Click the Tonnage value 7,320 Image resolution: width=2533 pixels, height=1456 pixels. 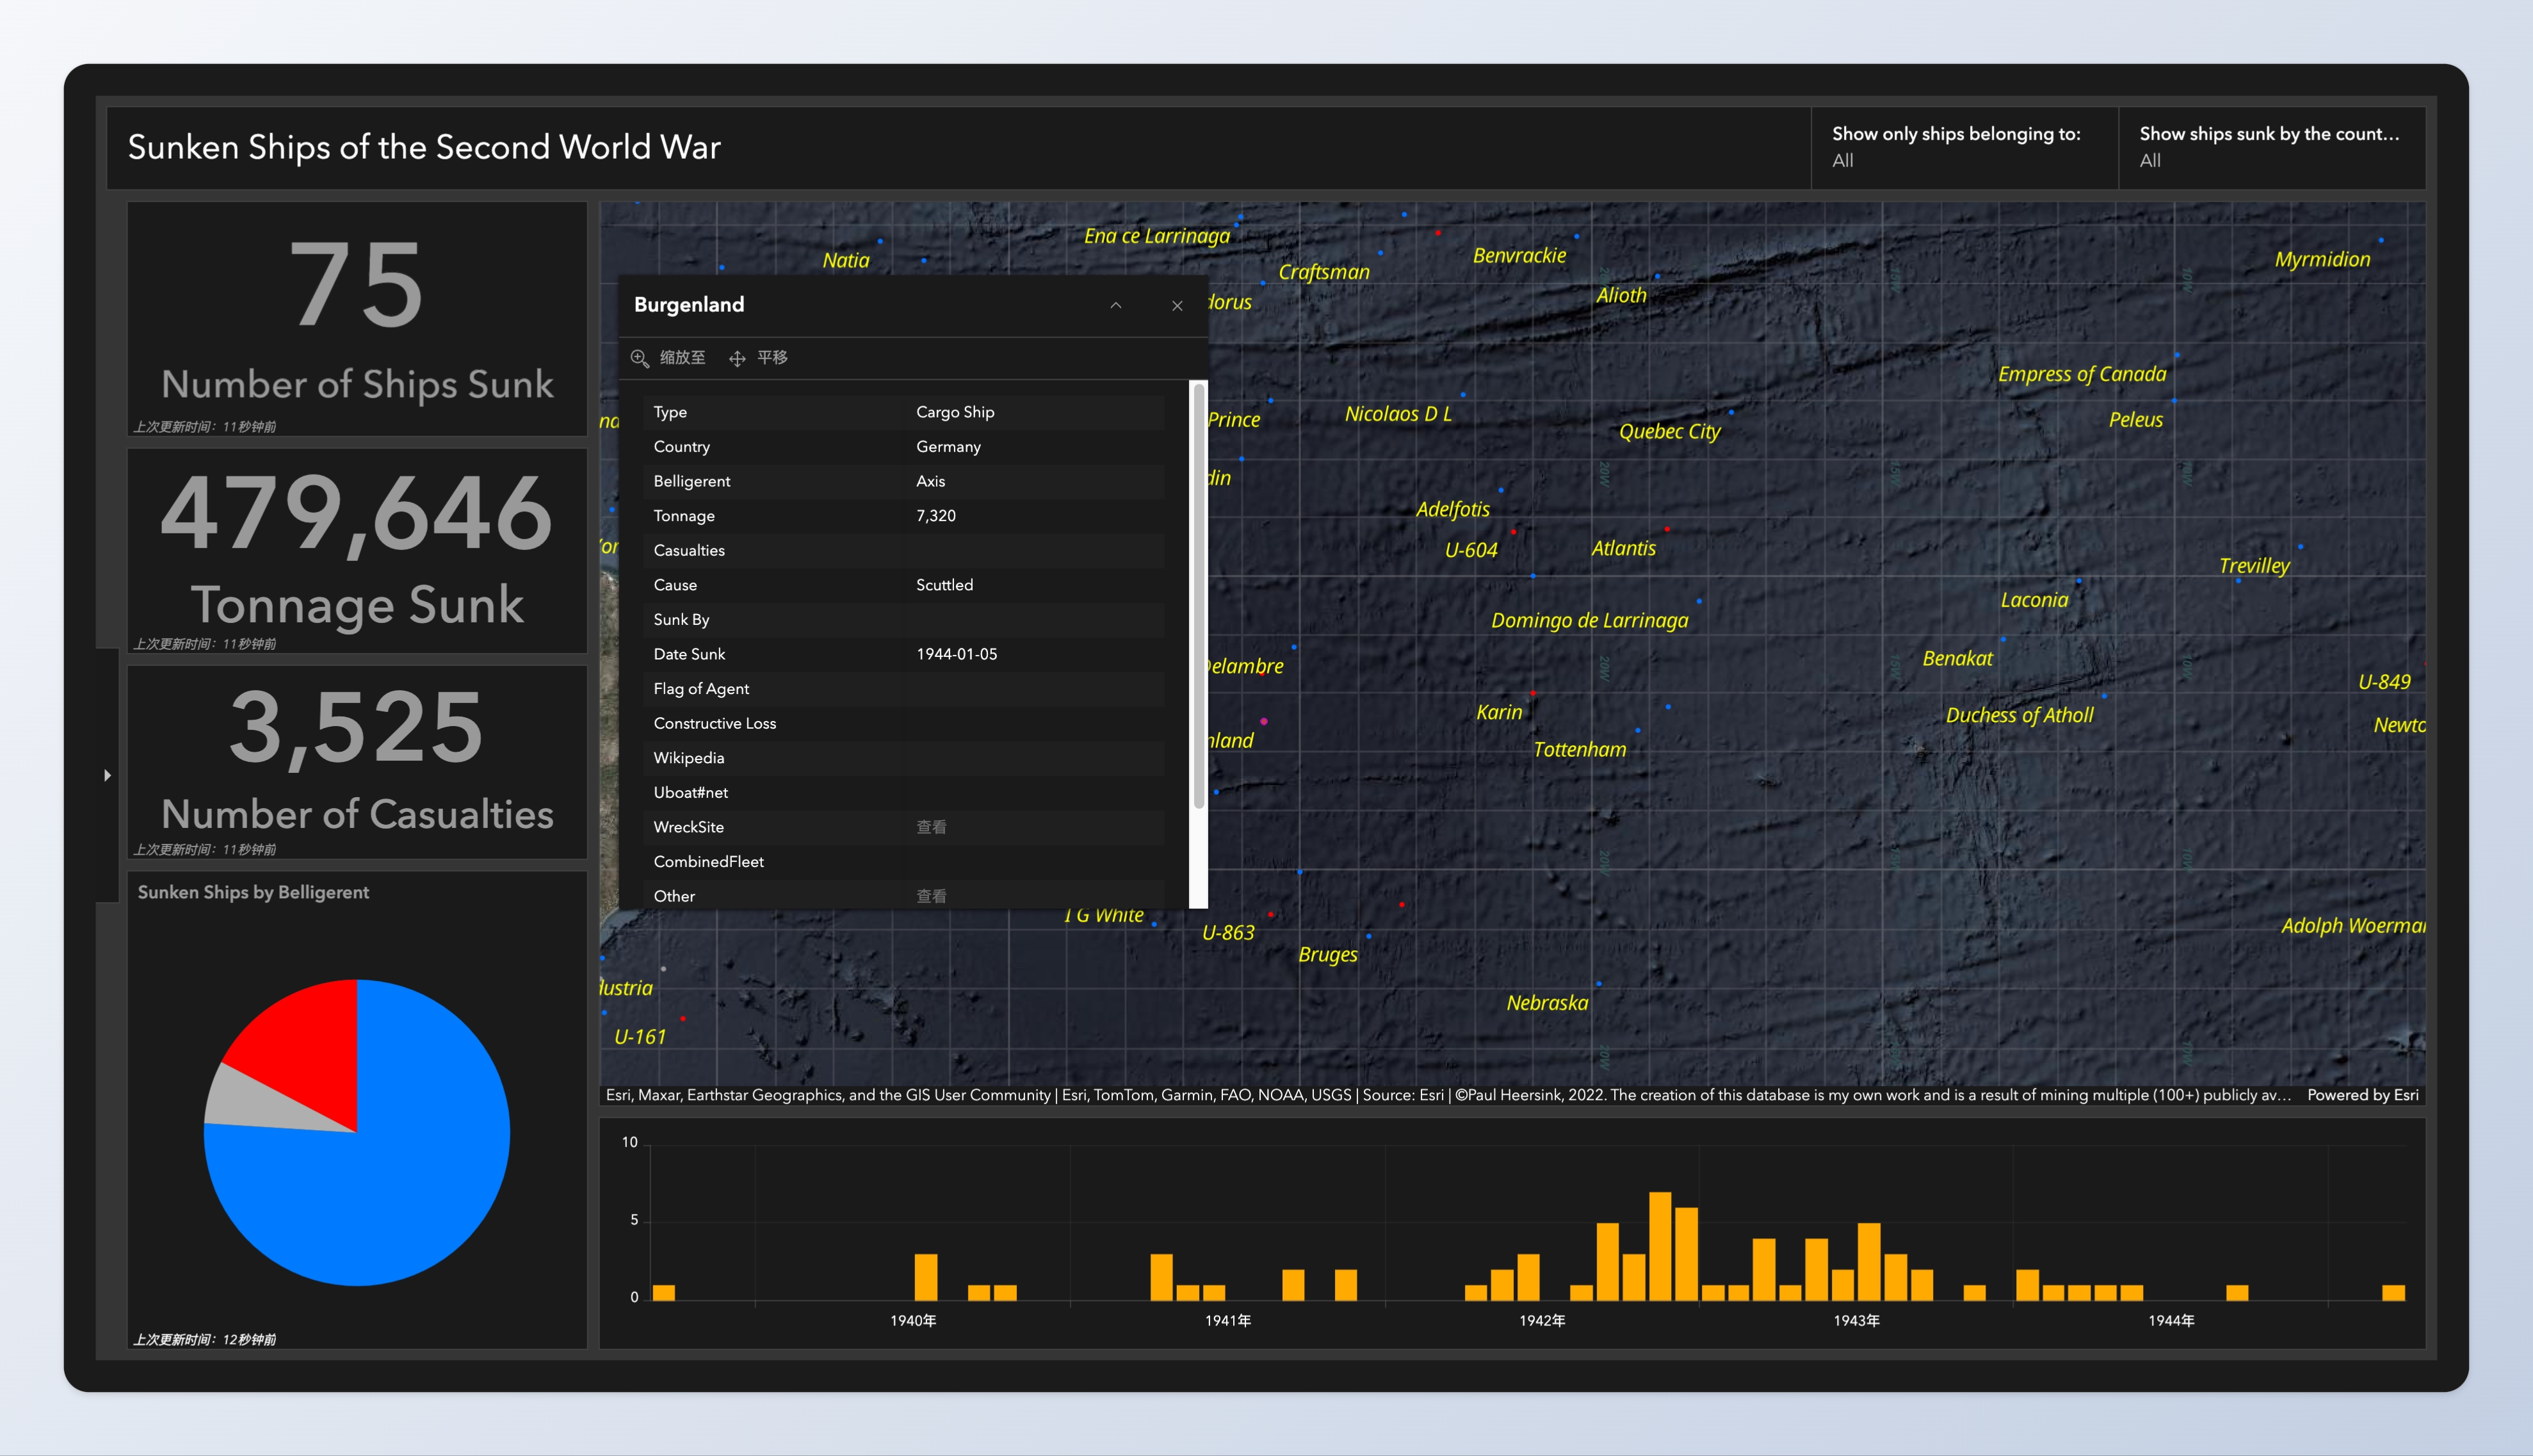[x=936, y=516]
